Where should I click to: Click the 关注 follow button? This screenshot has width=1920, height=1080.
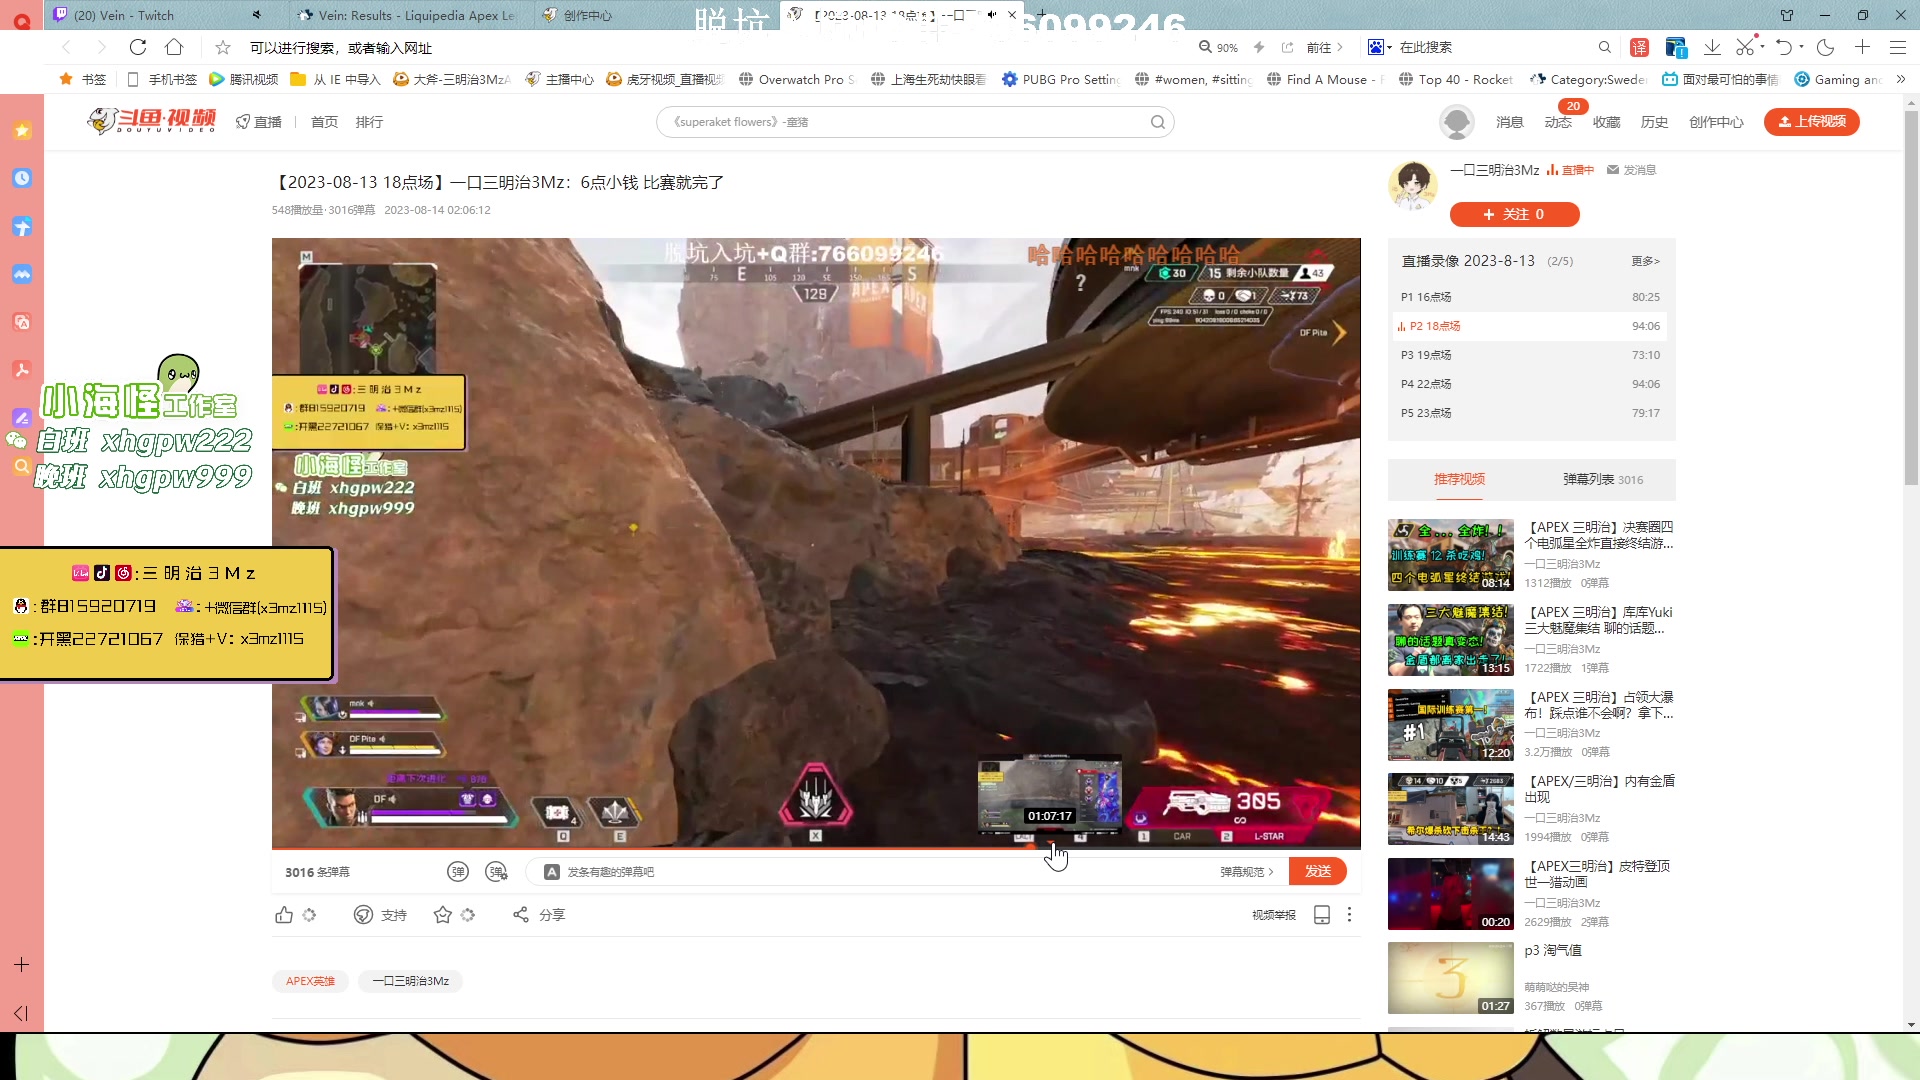(x=1514, y=214)
